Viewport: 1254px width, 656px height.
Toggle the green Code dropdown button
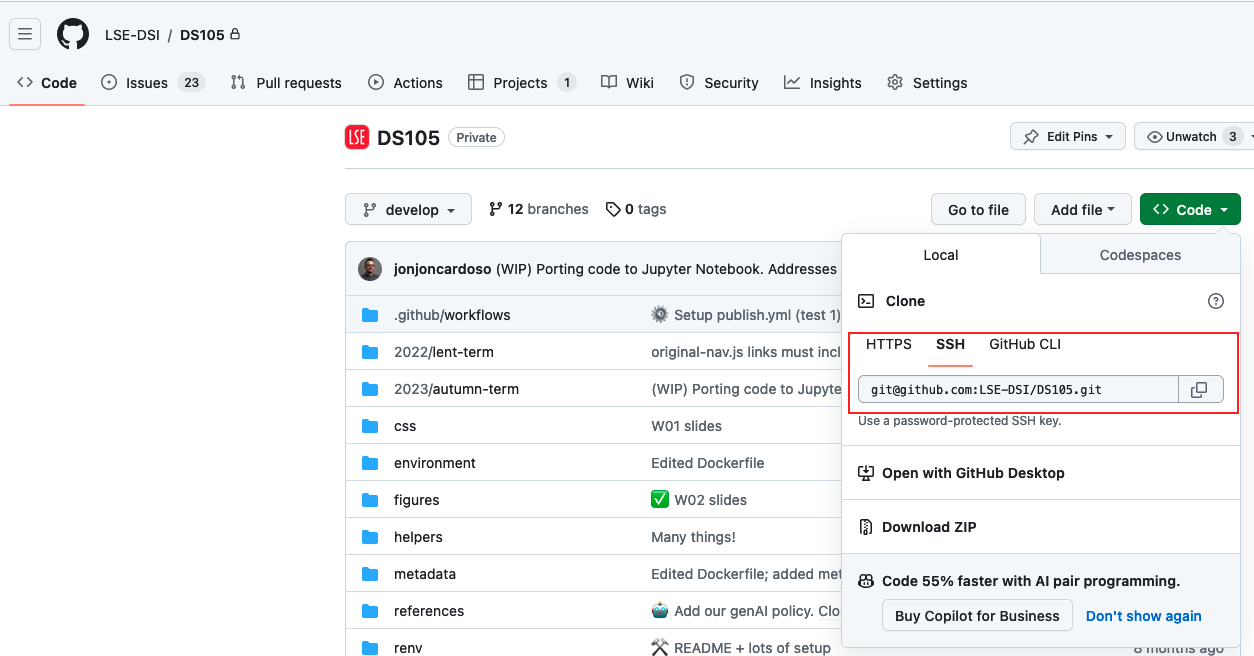coord(1190,210)
